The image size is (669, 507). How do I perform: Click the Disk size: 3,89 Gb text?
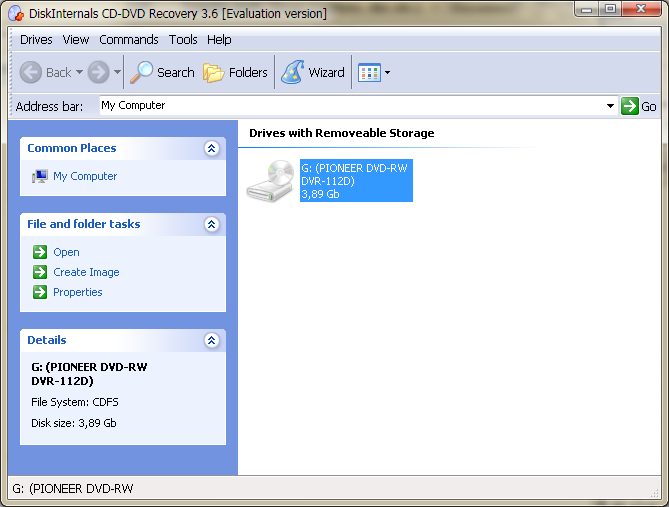tap(74, 423)
